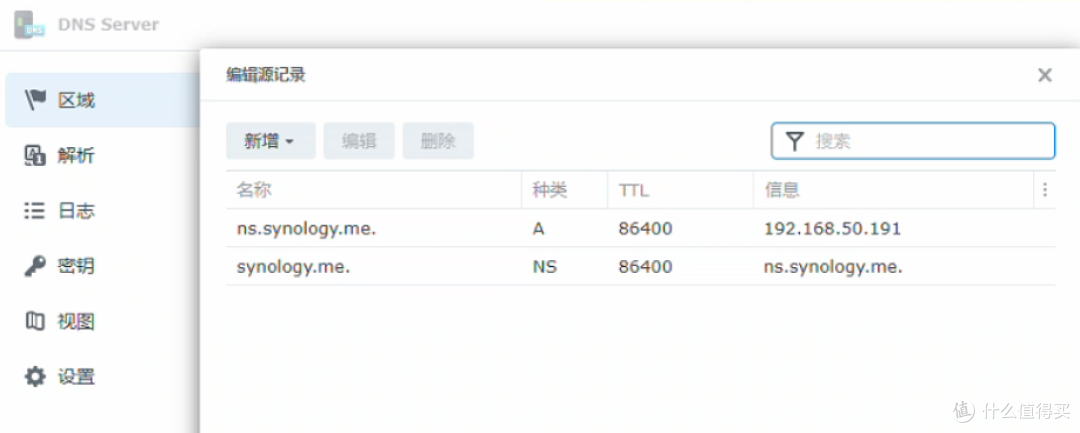
Task: Click the 86400 TTL of NS record
Action: (x=645, y=266)
